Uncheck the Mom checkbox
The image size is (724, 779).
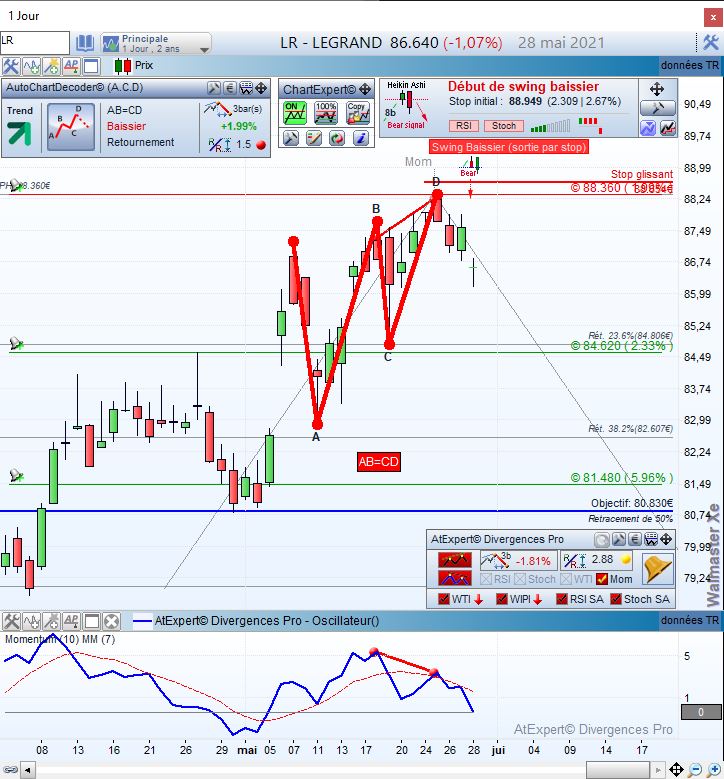coord(602,579)
